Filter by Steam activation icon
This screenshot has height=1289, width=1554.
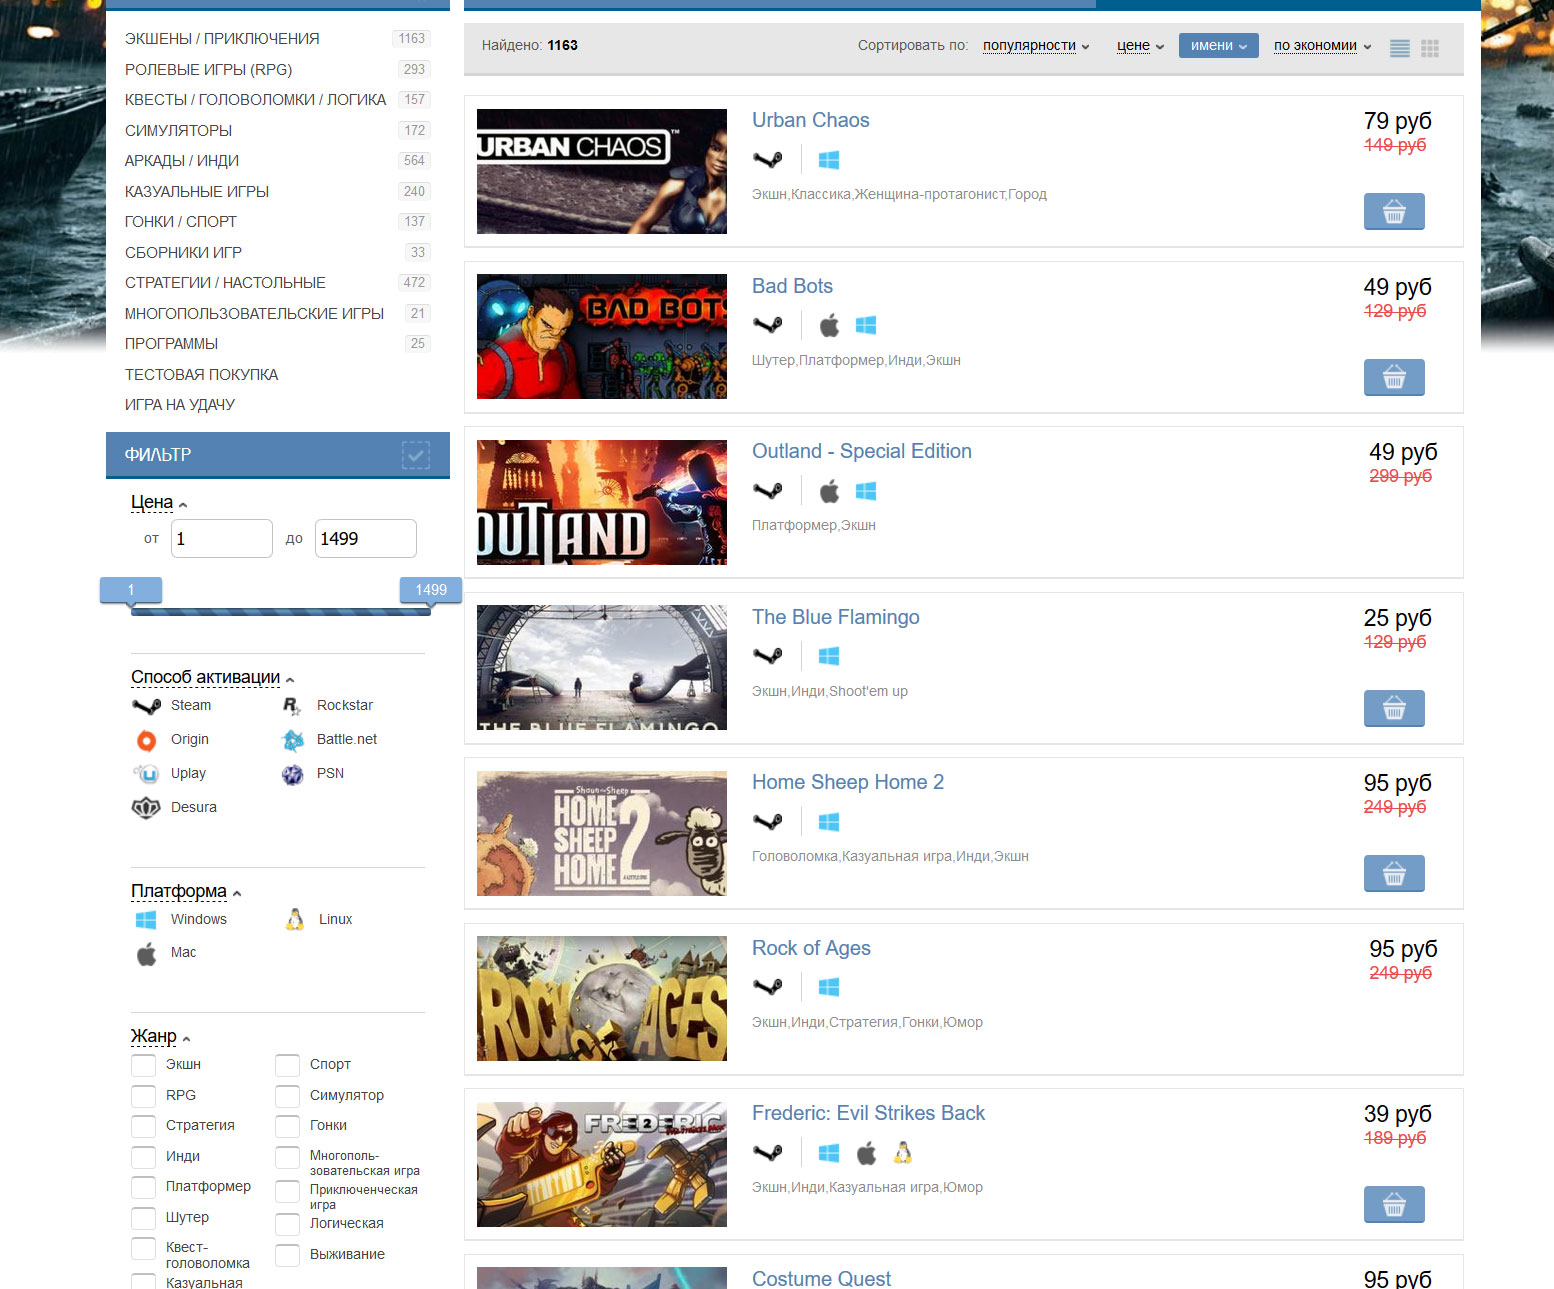(x=146, y=706)
